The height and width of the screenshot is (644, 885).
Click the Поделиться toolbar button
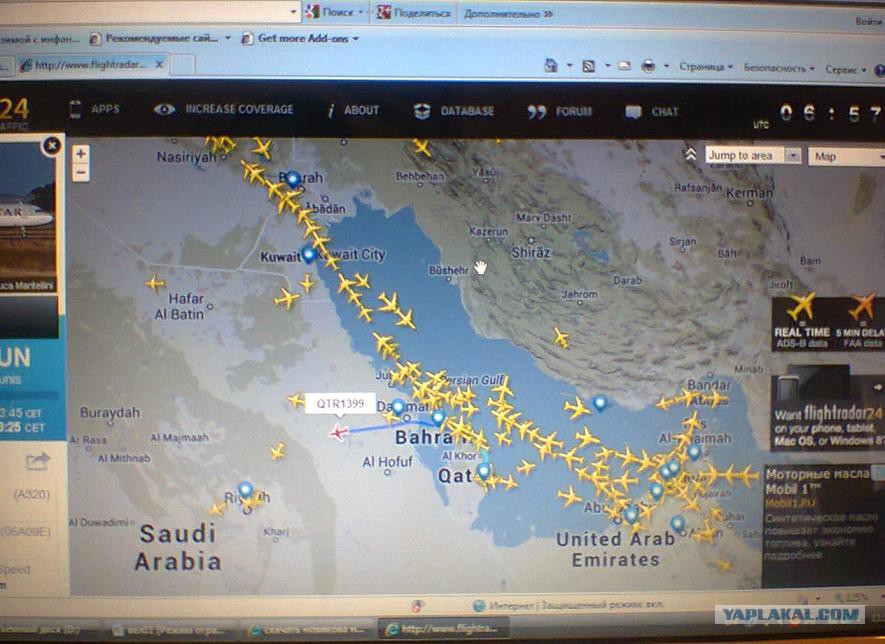414,12
